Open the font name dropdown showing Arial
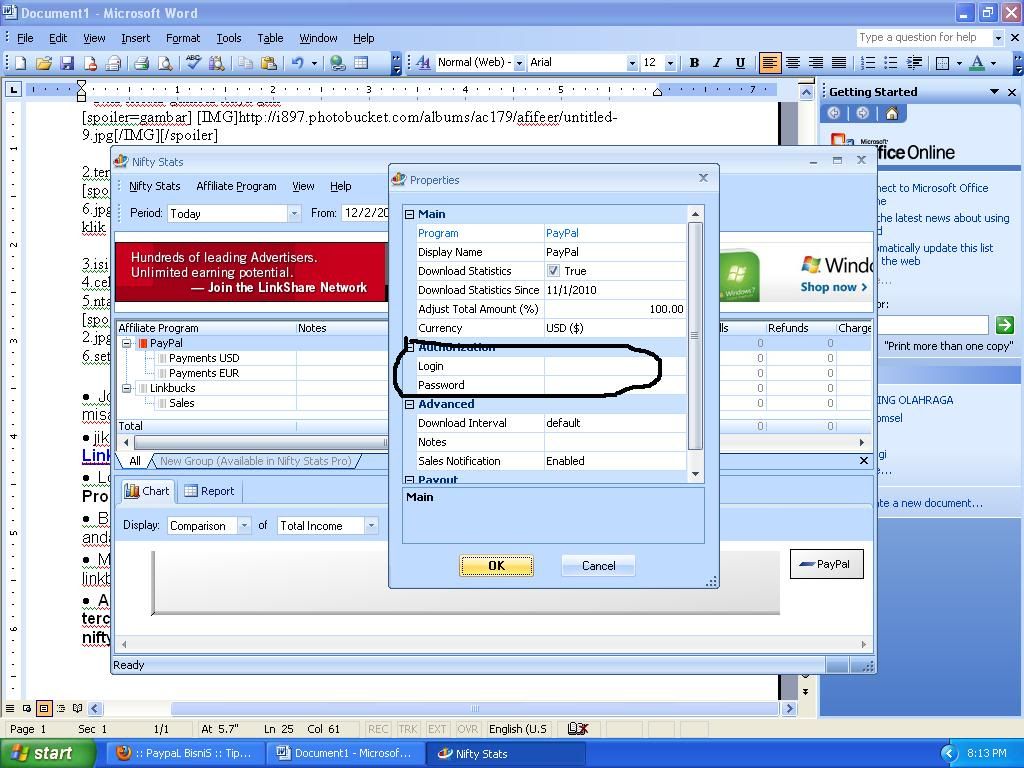Image resolution: width=1024 pixels, height=768 pixels. [632, 63]
